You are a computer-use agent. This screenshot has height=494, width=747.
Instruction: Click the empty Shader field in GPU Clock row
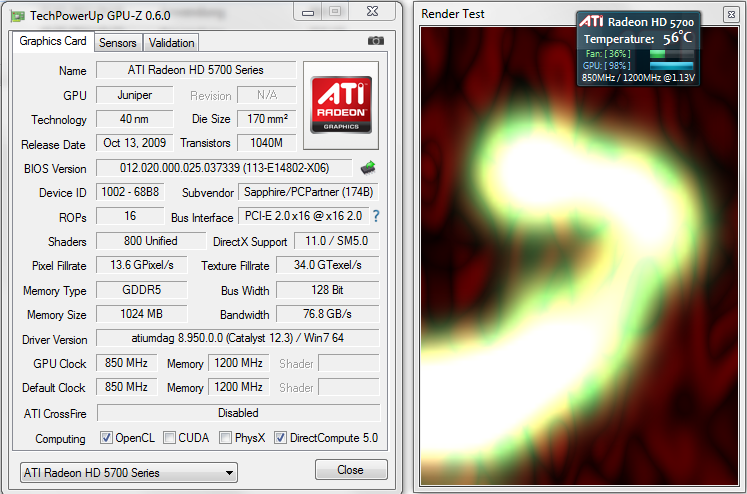coord(349,363)
